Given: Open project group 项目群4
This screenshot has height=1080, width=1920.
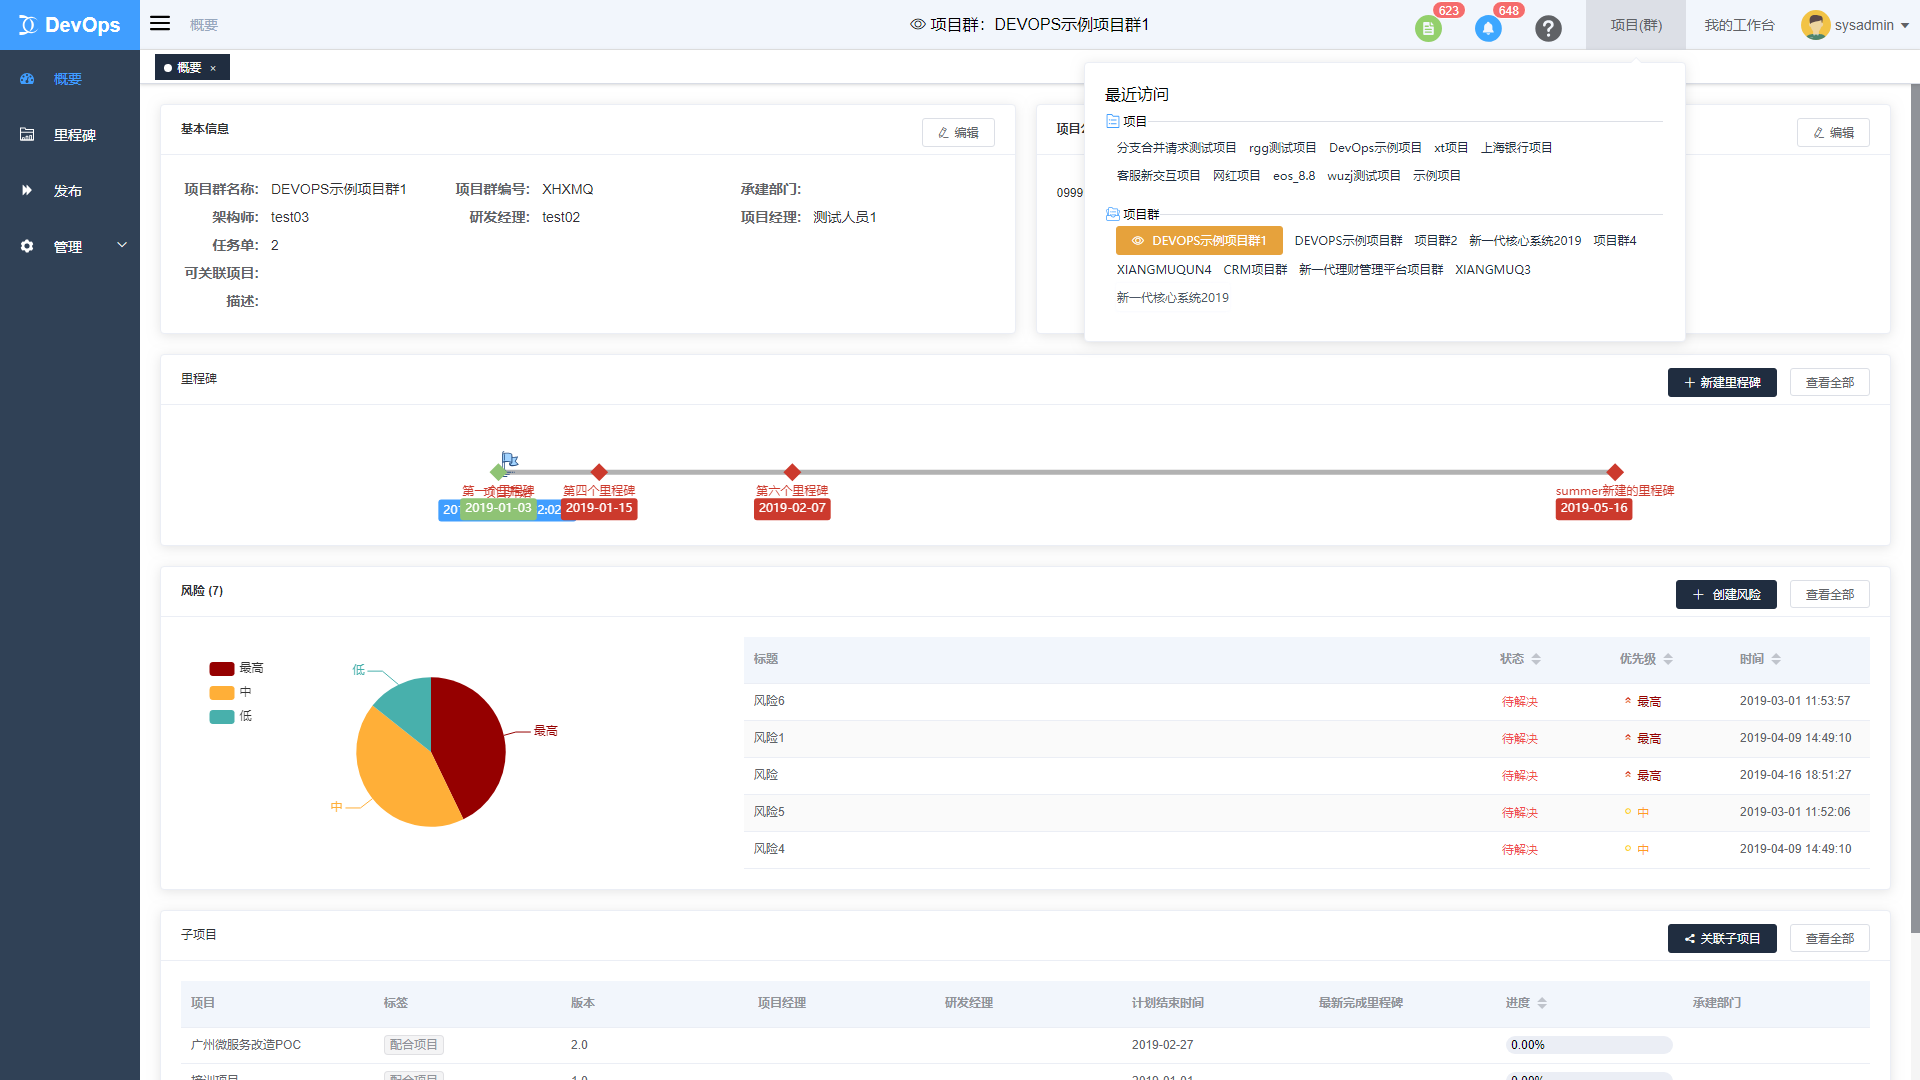Looking at the screenshot, I should pos(1614,241).
